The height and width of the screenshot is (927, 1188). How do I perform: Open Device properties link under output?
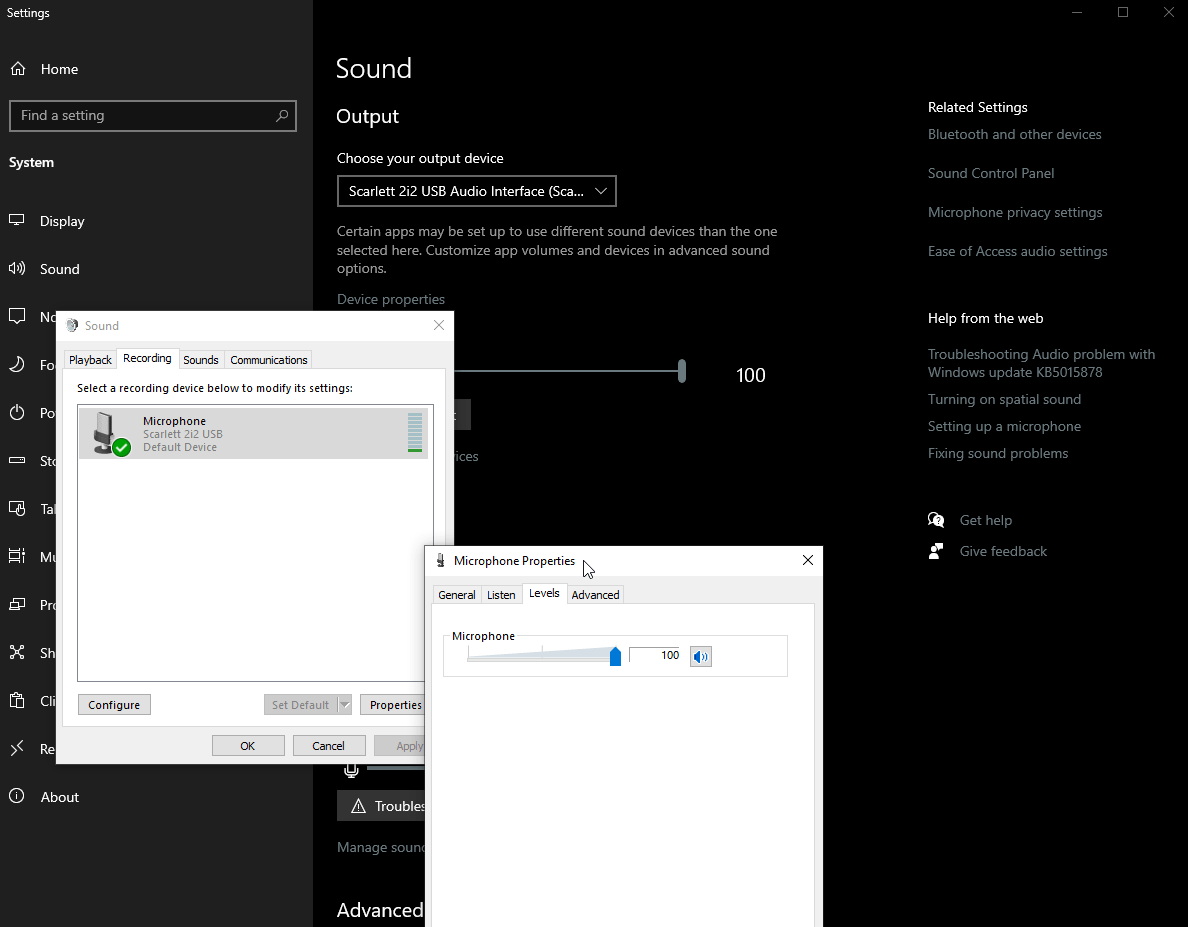(391, 299)
